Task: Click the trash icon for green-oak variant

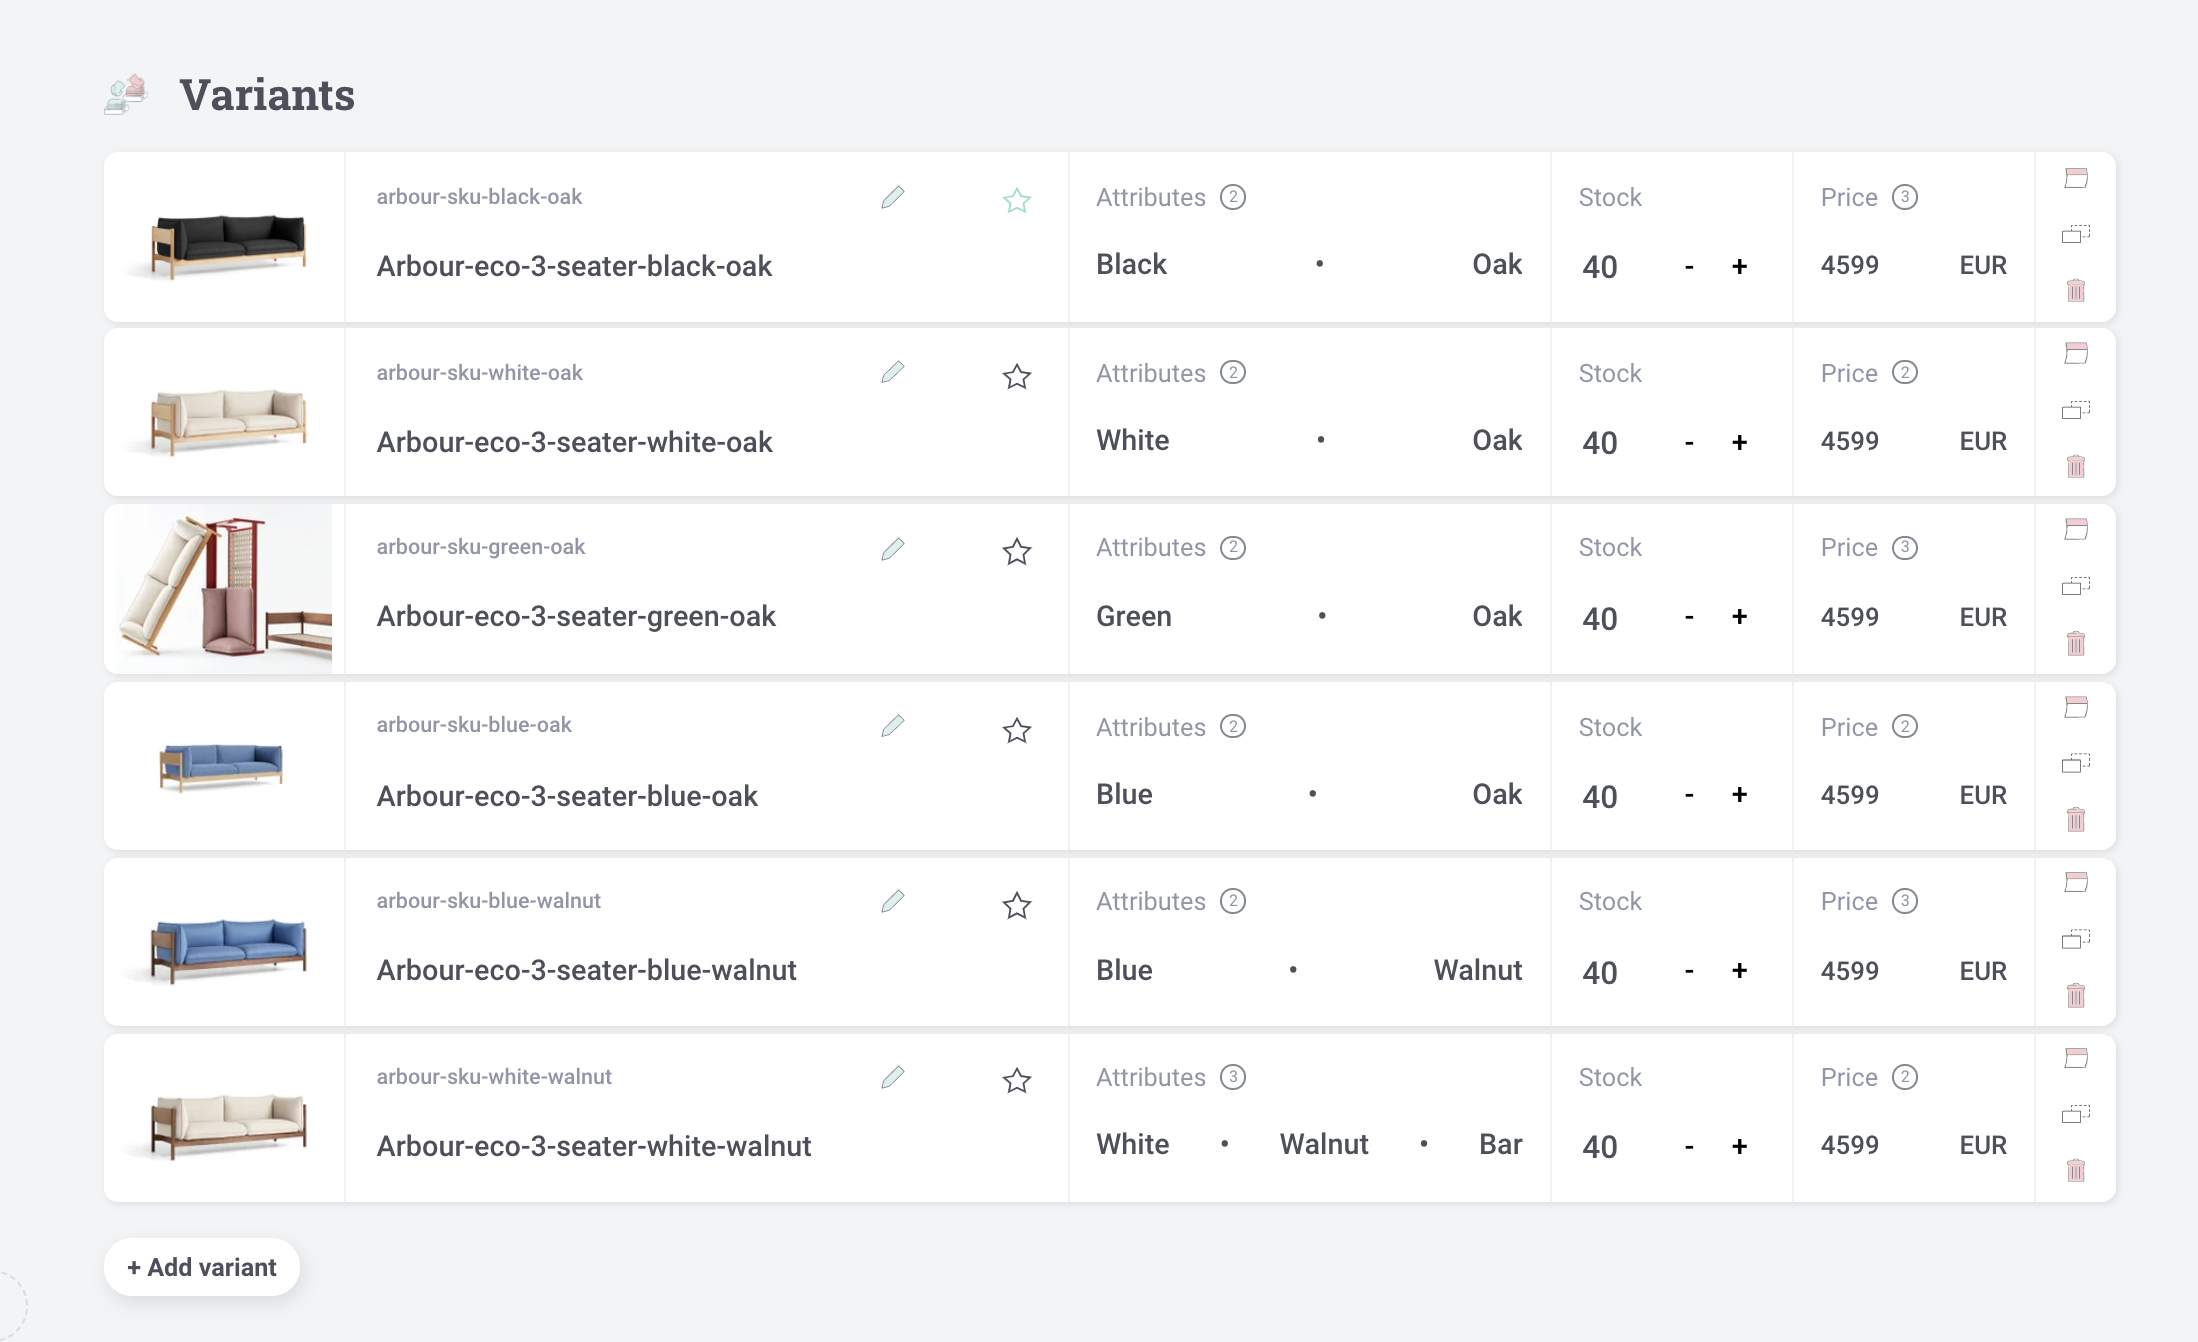Action: tap(2076, 643)
